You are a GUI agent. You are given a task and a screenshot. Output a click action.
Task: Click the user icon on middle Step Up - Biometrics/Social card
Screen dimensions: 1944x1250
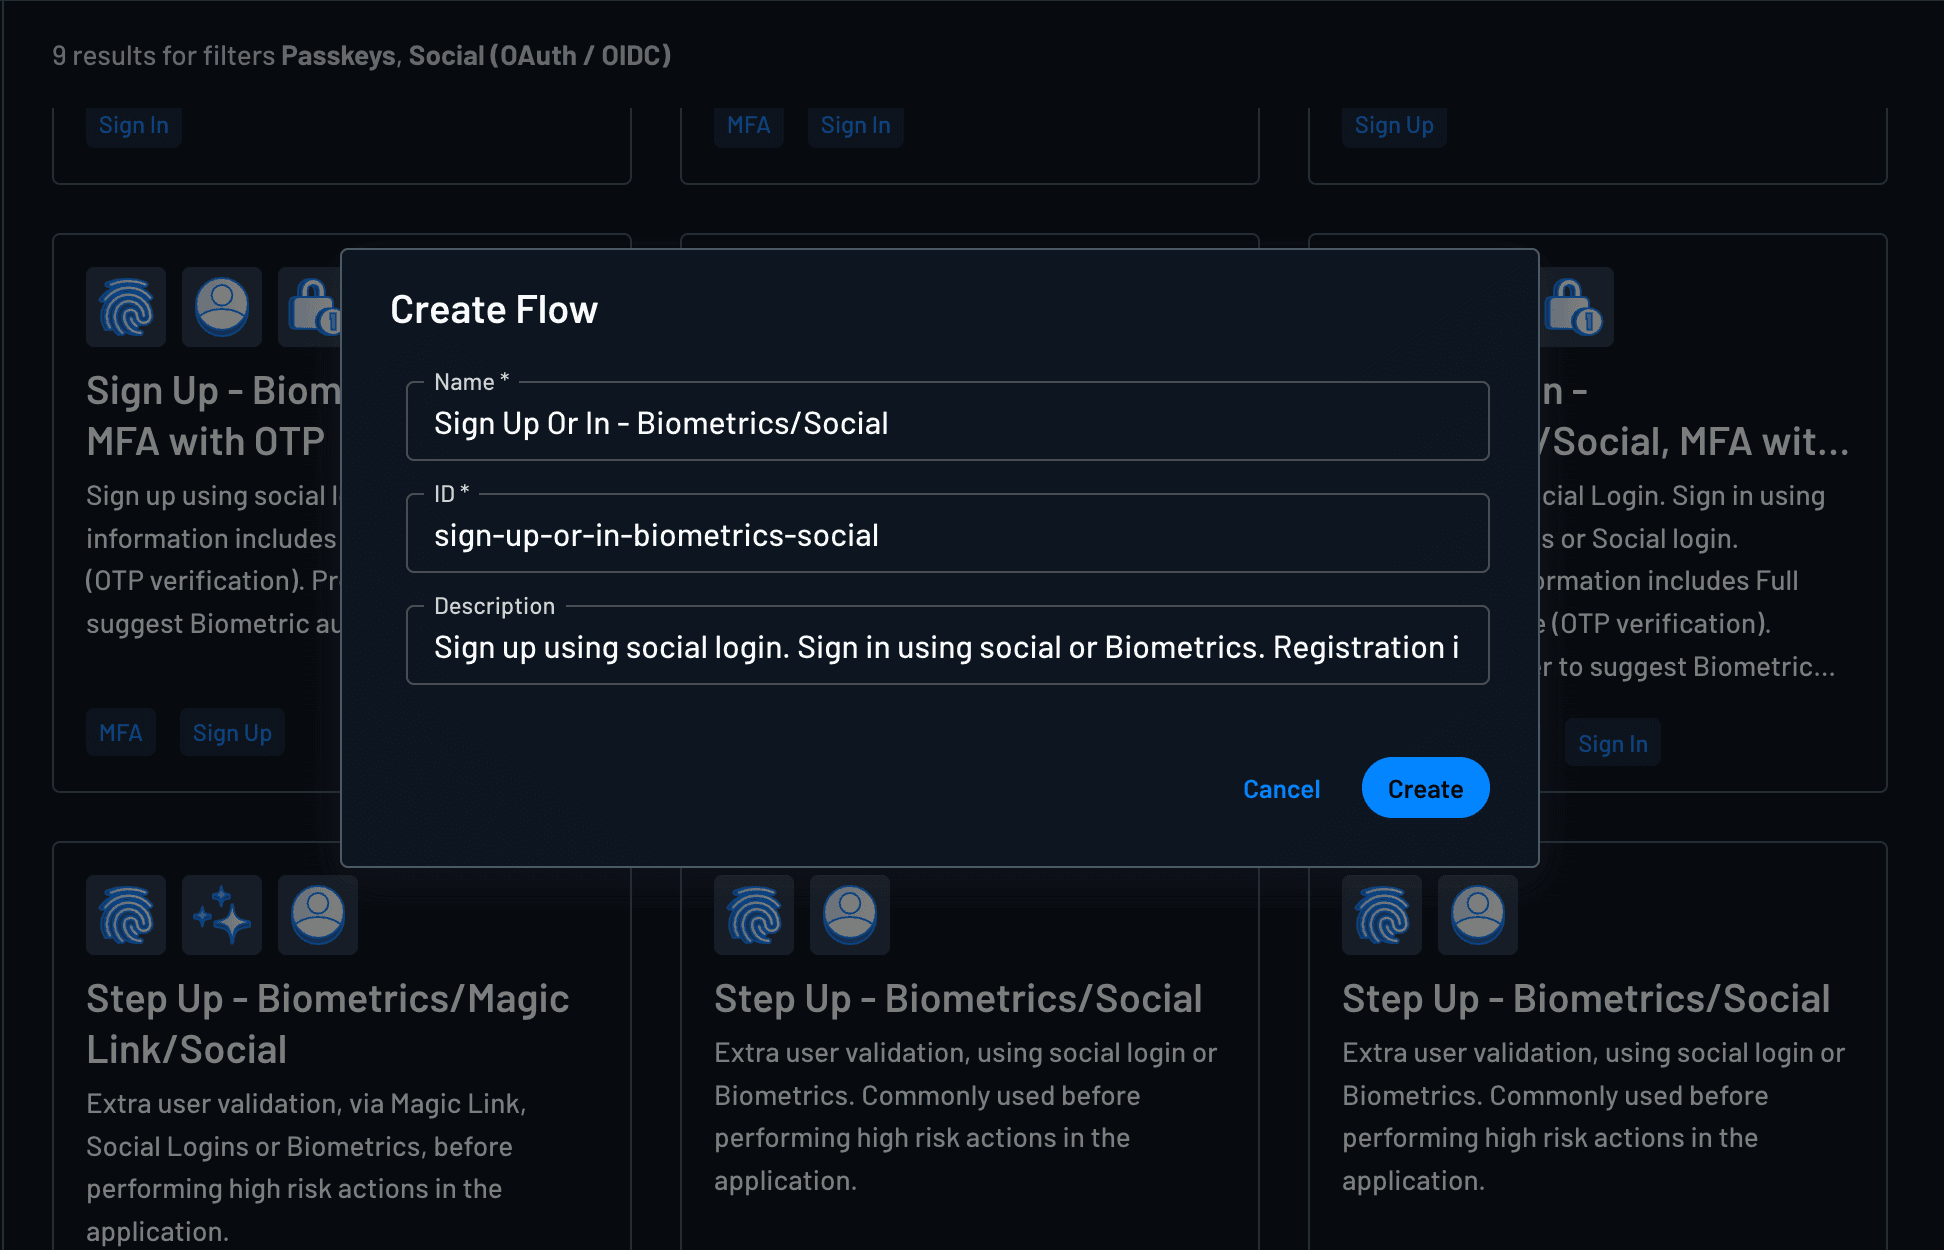click(849, 914)
